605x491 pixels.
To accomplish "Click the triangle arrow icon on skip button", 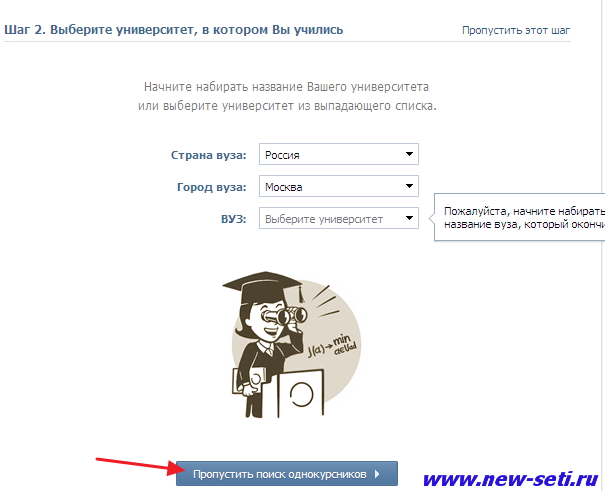I will click(377, 474).
